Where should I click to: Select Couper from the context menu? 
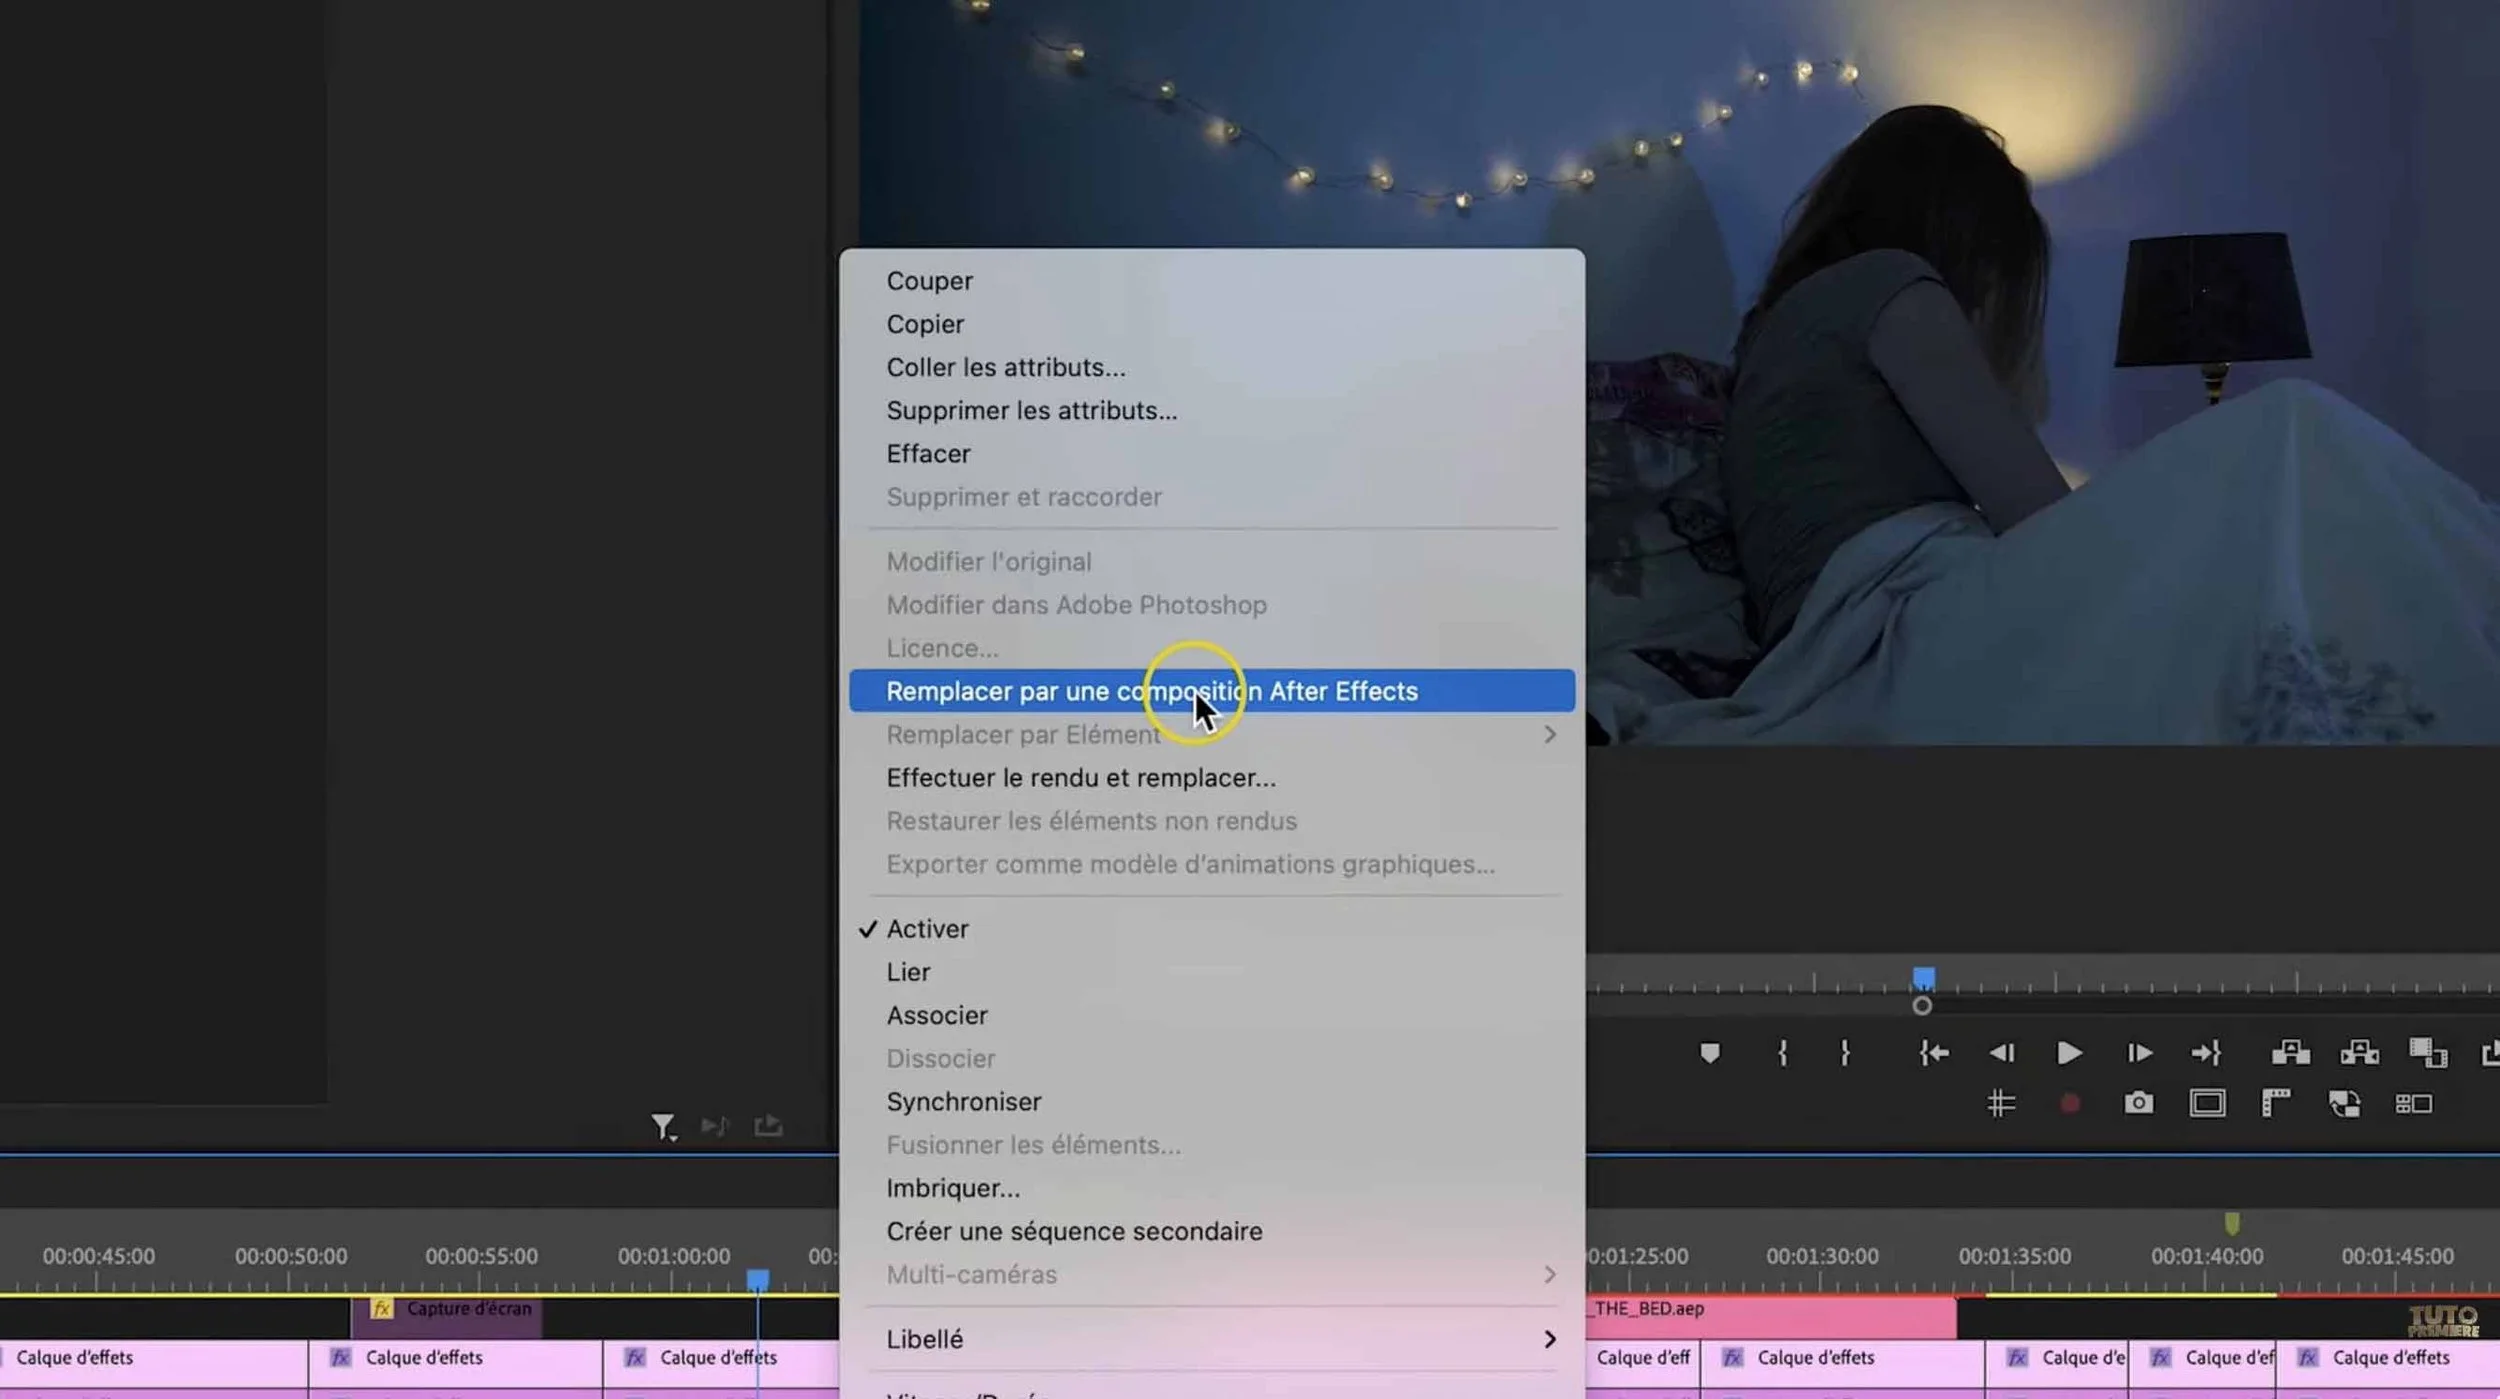click(928, 280)
